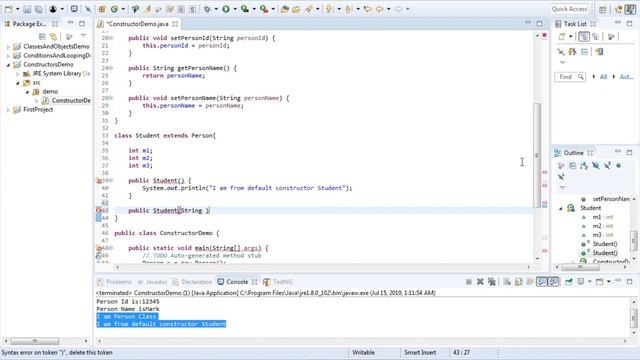Click the Save All toolbar icon

[38, 9]
